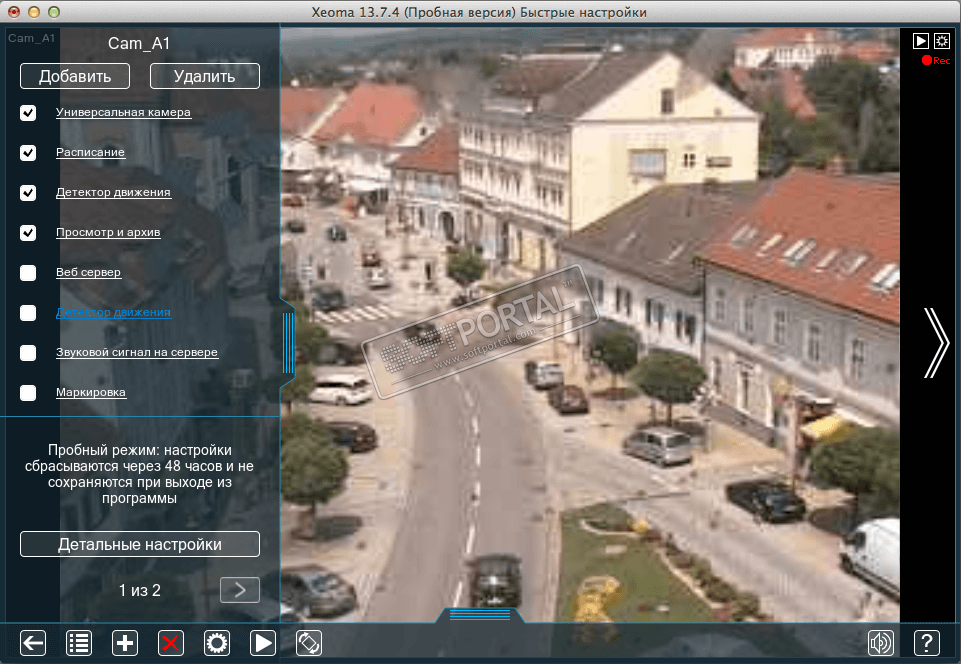961x664 pixels.
Task: Open the blue highlighted Детектор движения link
Action: pyautogui.click(x=113, y=312)
